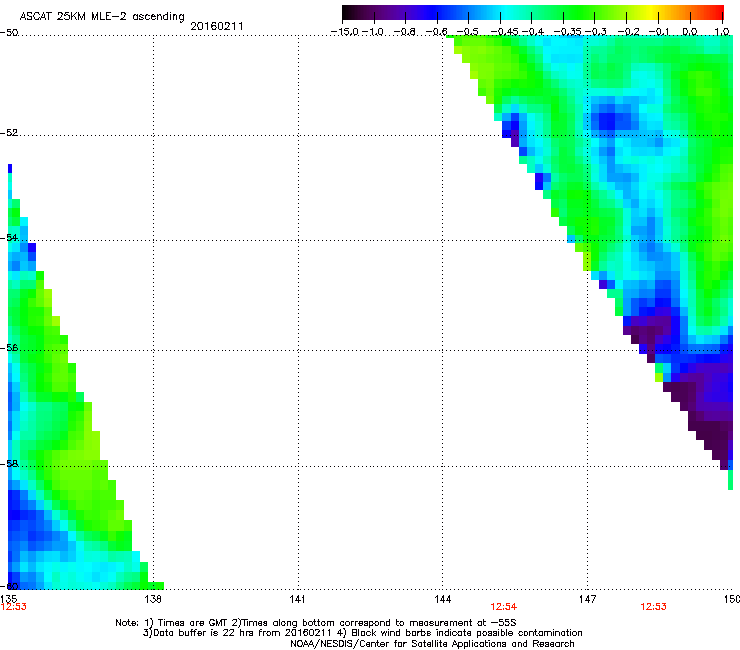Image resolution: width=740 pixels, height=650 pixels.
Task: Click the -50 latitude axis label
Action: (x=9, y=33)
